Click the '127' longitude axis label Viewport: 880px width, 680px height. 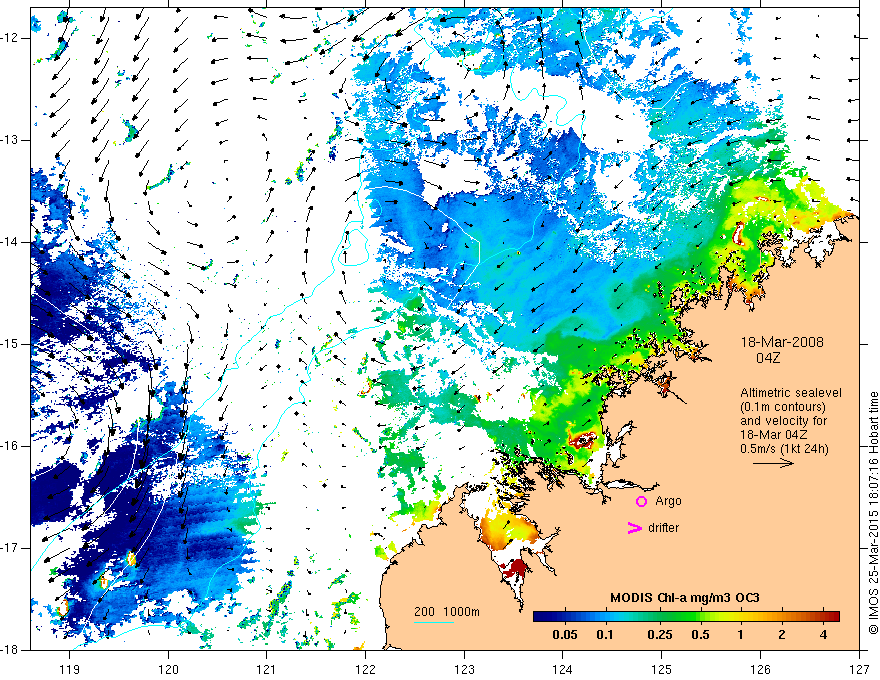[859, 669]
